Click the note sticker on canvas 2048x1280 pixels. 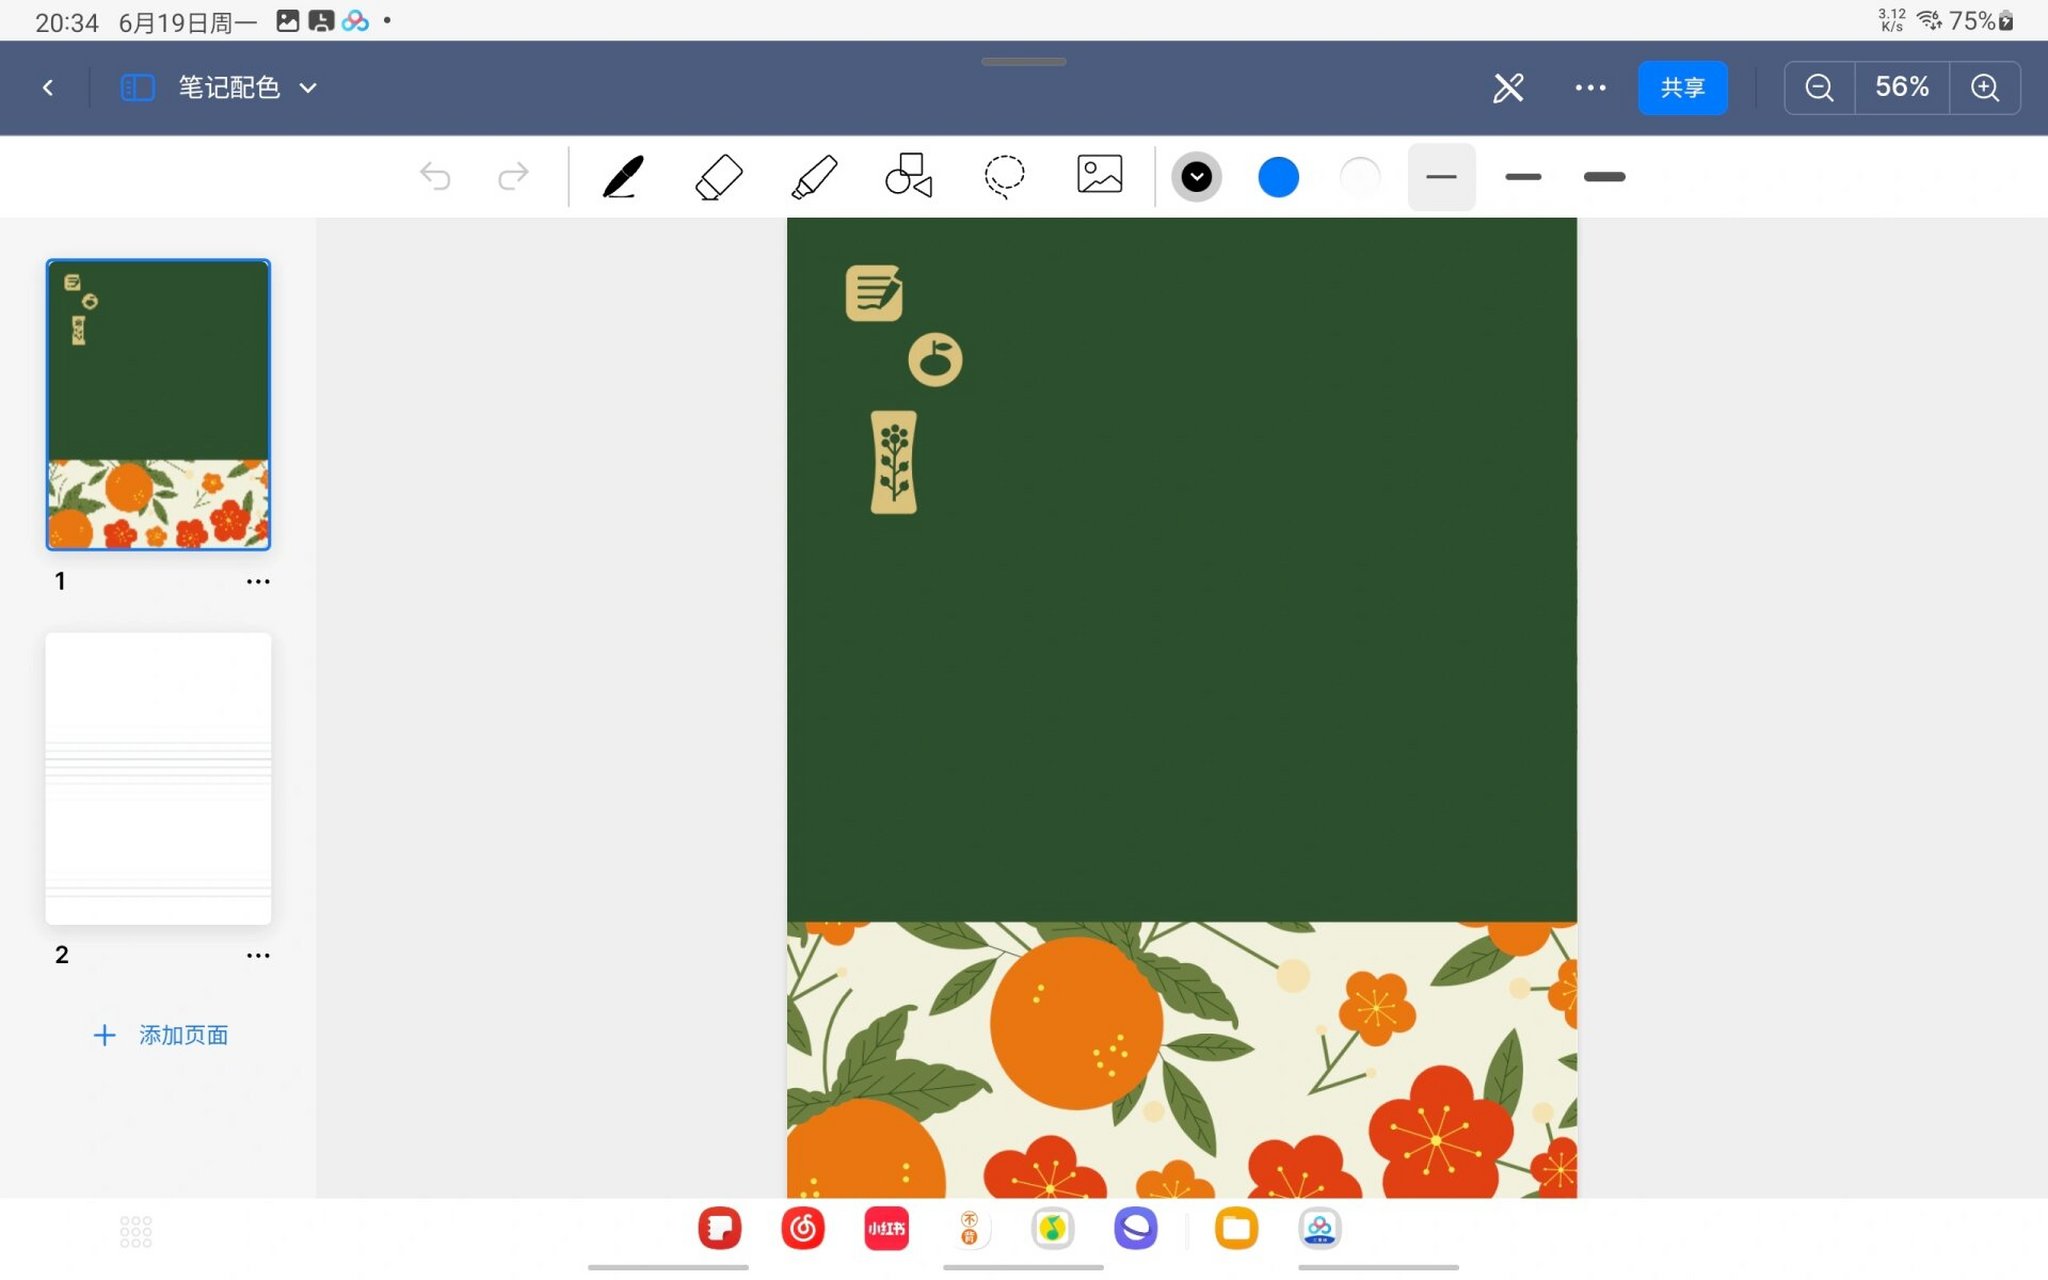pos(874,293)
